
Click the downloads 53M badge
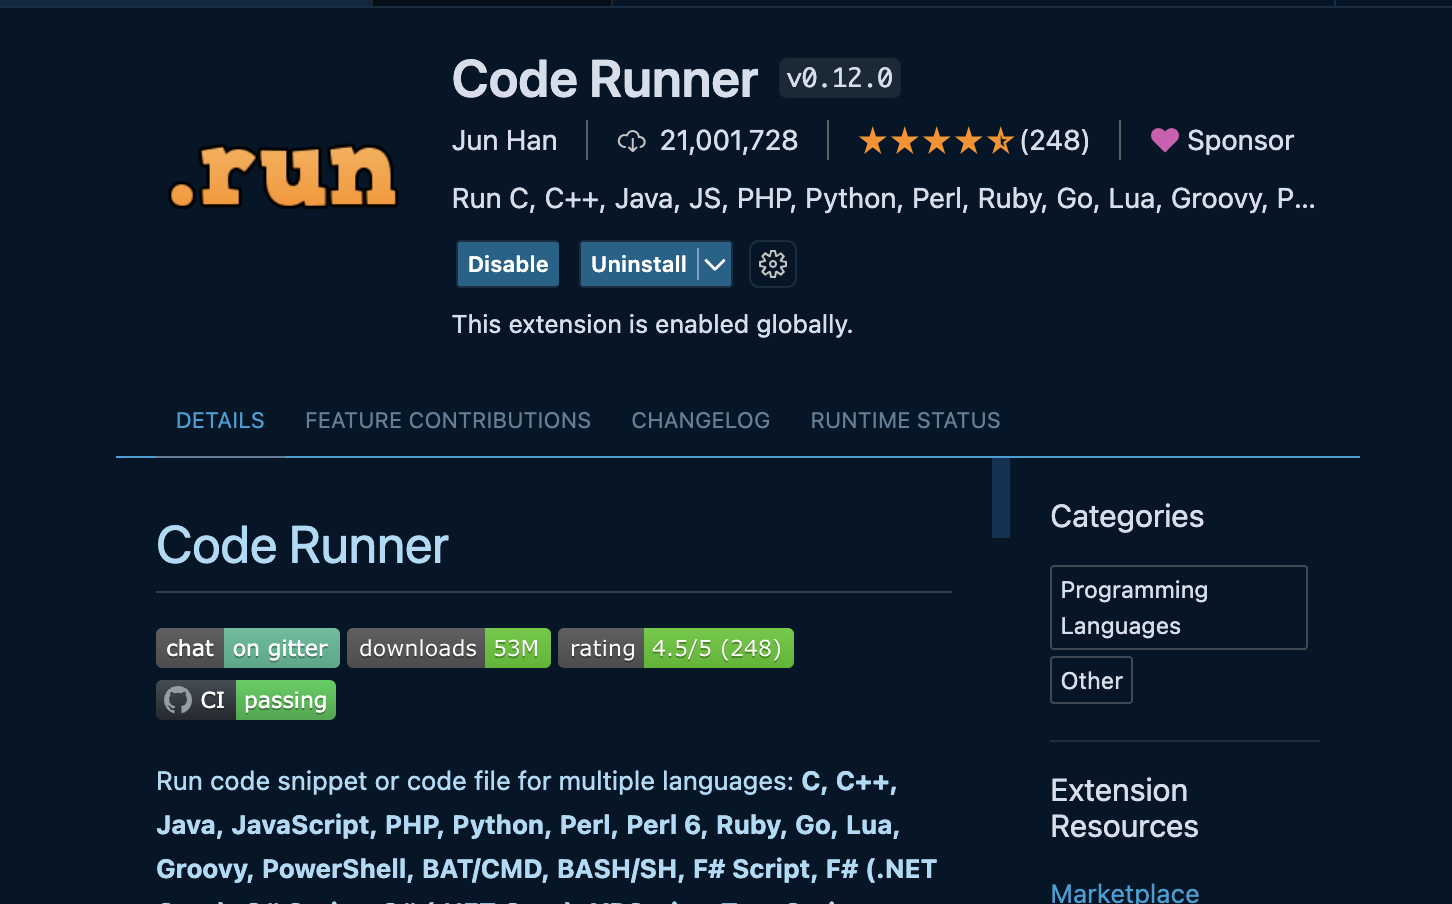(x=449, y=648)
